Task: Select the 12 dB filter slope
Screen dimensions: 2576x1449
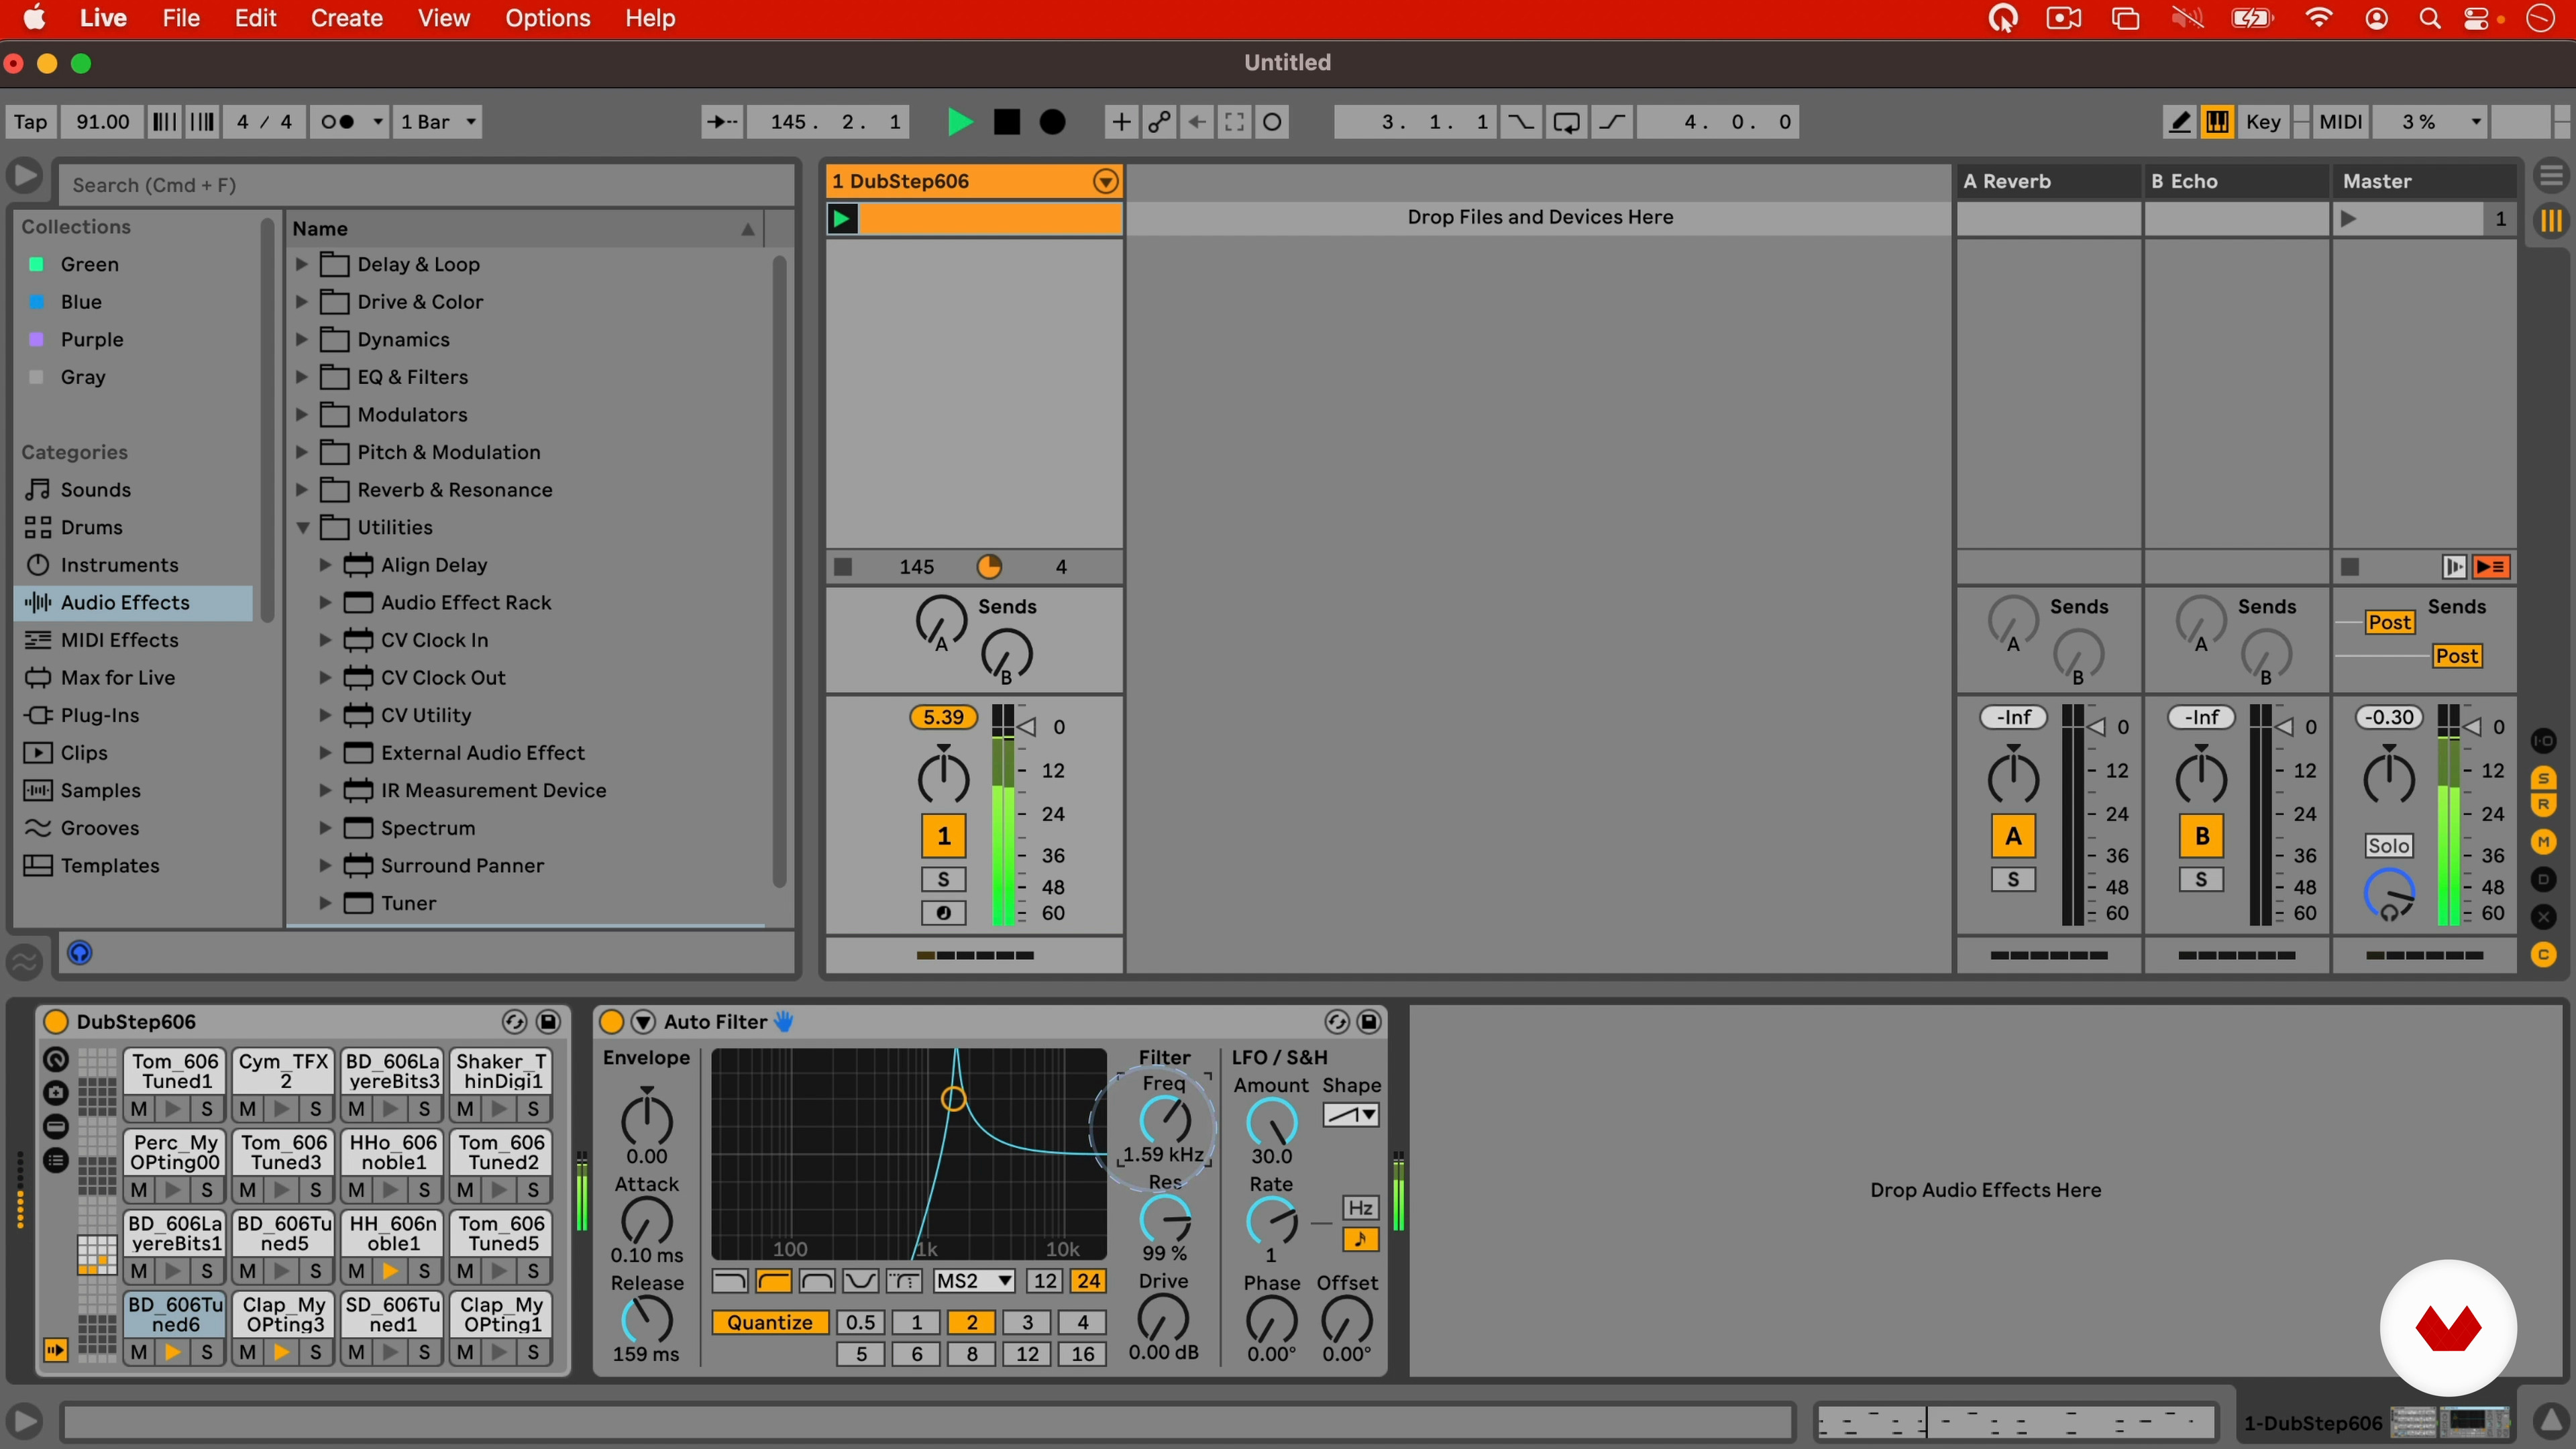Action: 1045,1281
